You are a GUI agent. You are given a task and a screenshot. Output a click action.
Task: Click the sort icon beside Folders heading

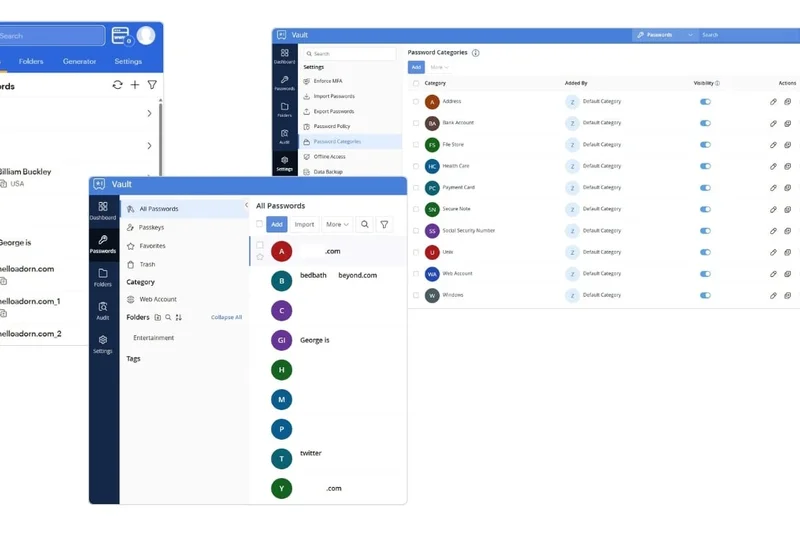[179, 317]
